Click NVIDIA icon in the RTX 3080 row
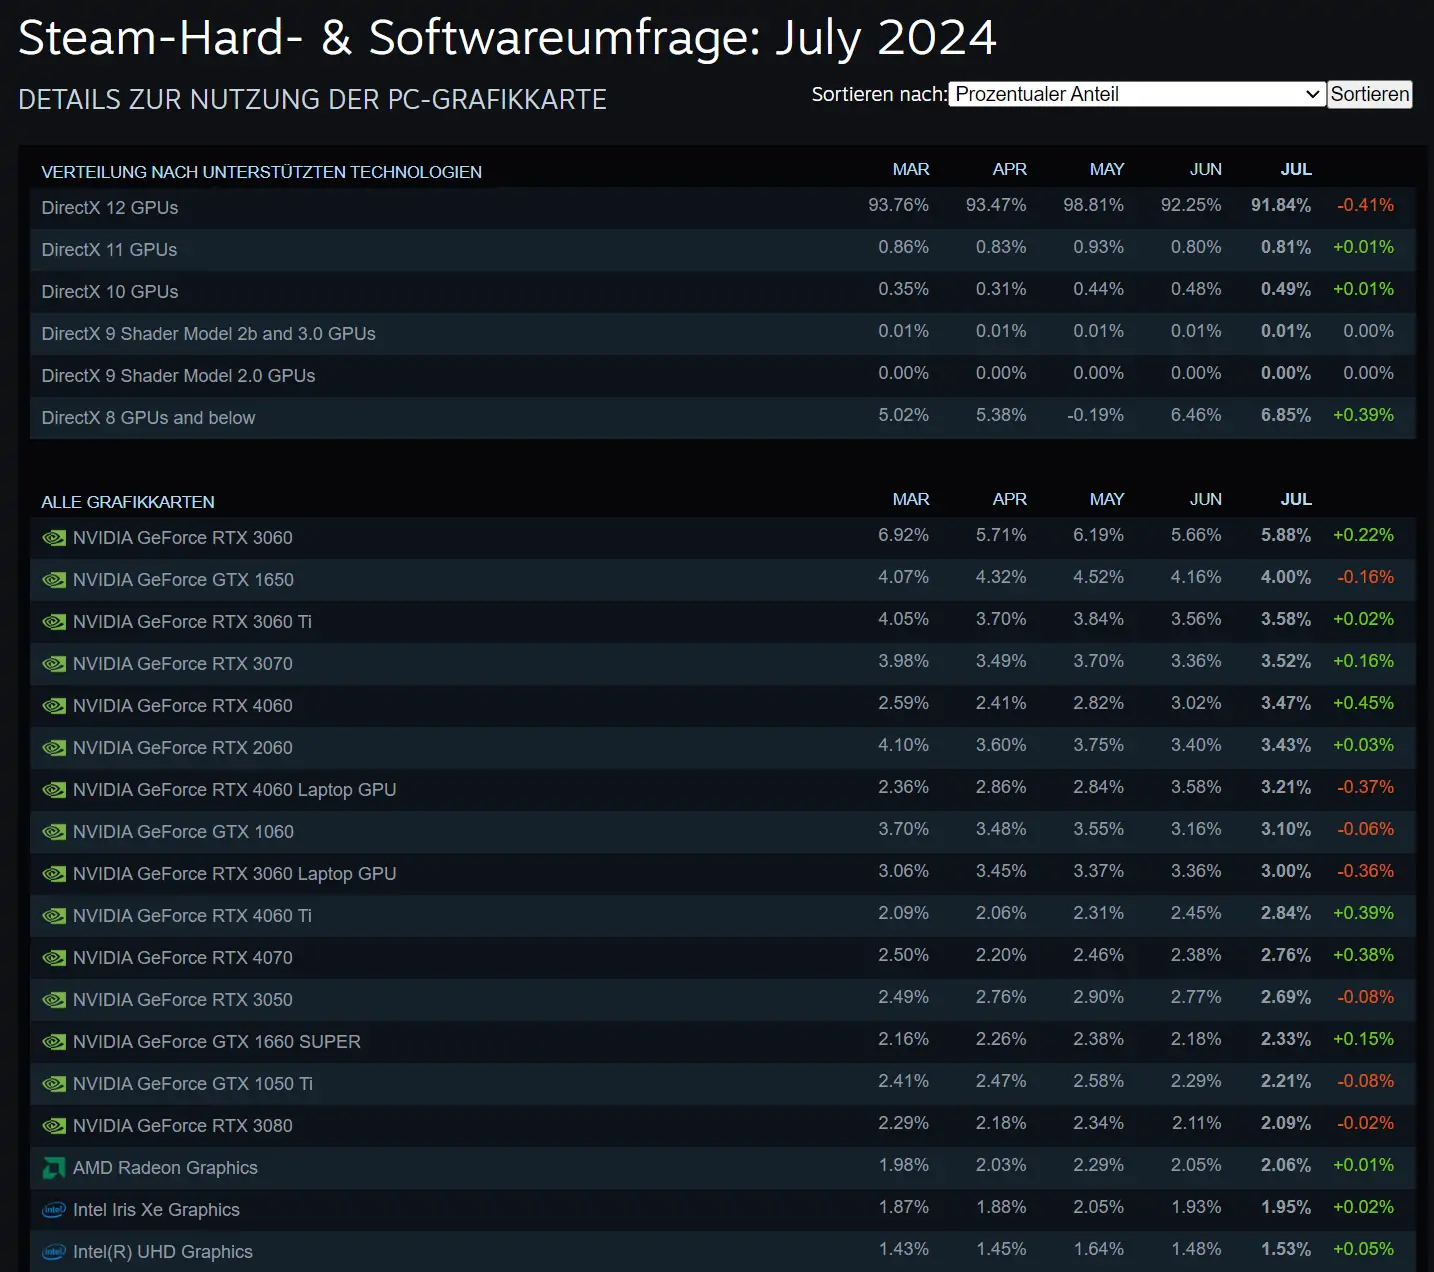The image size is (1434, 1272). click(54, 1126)
